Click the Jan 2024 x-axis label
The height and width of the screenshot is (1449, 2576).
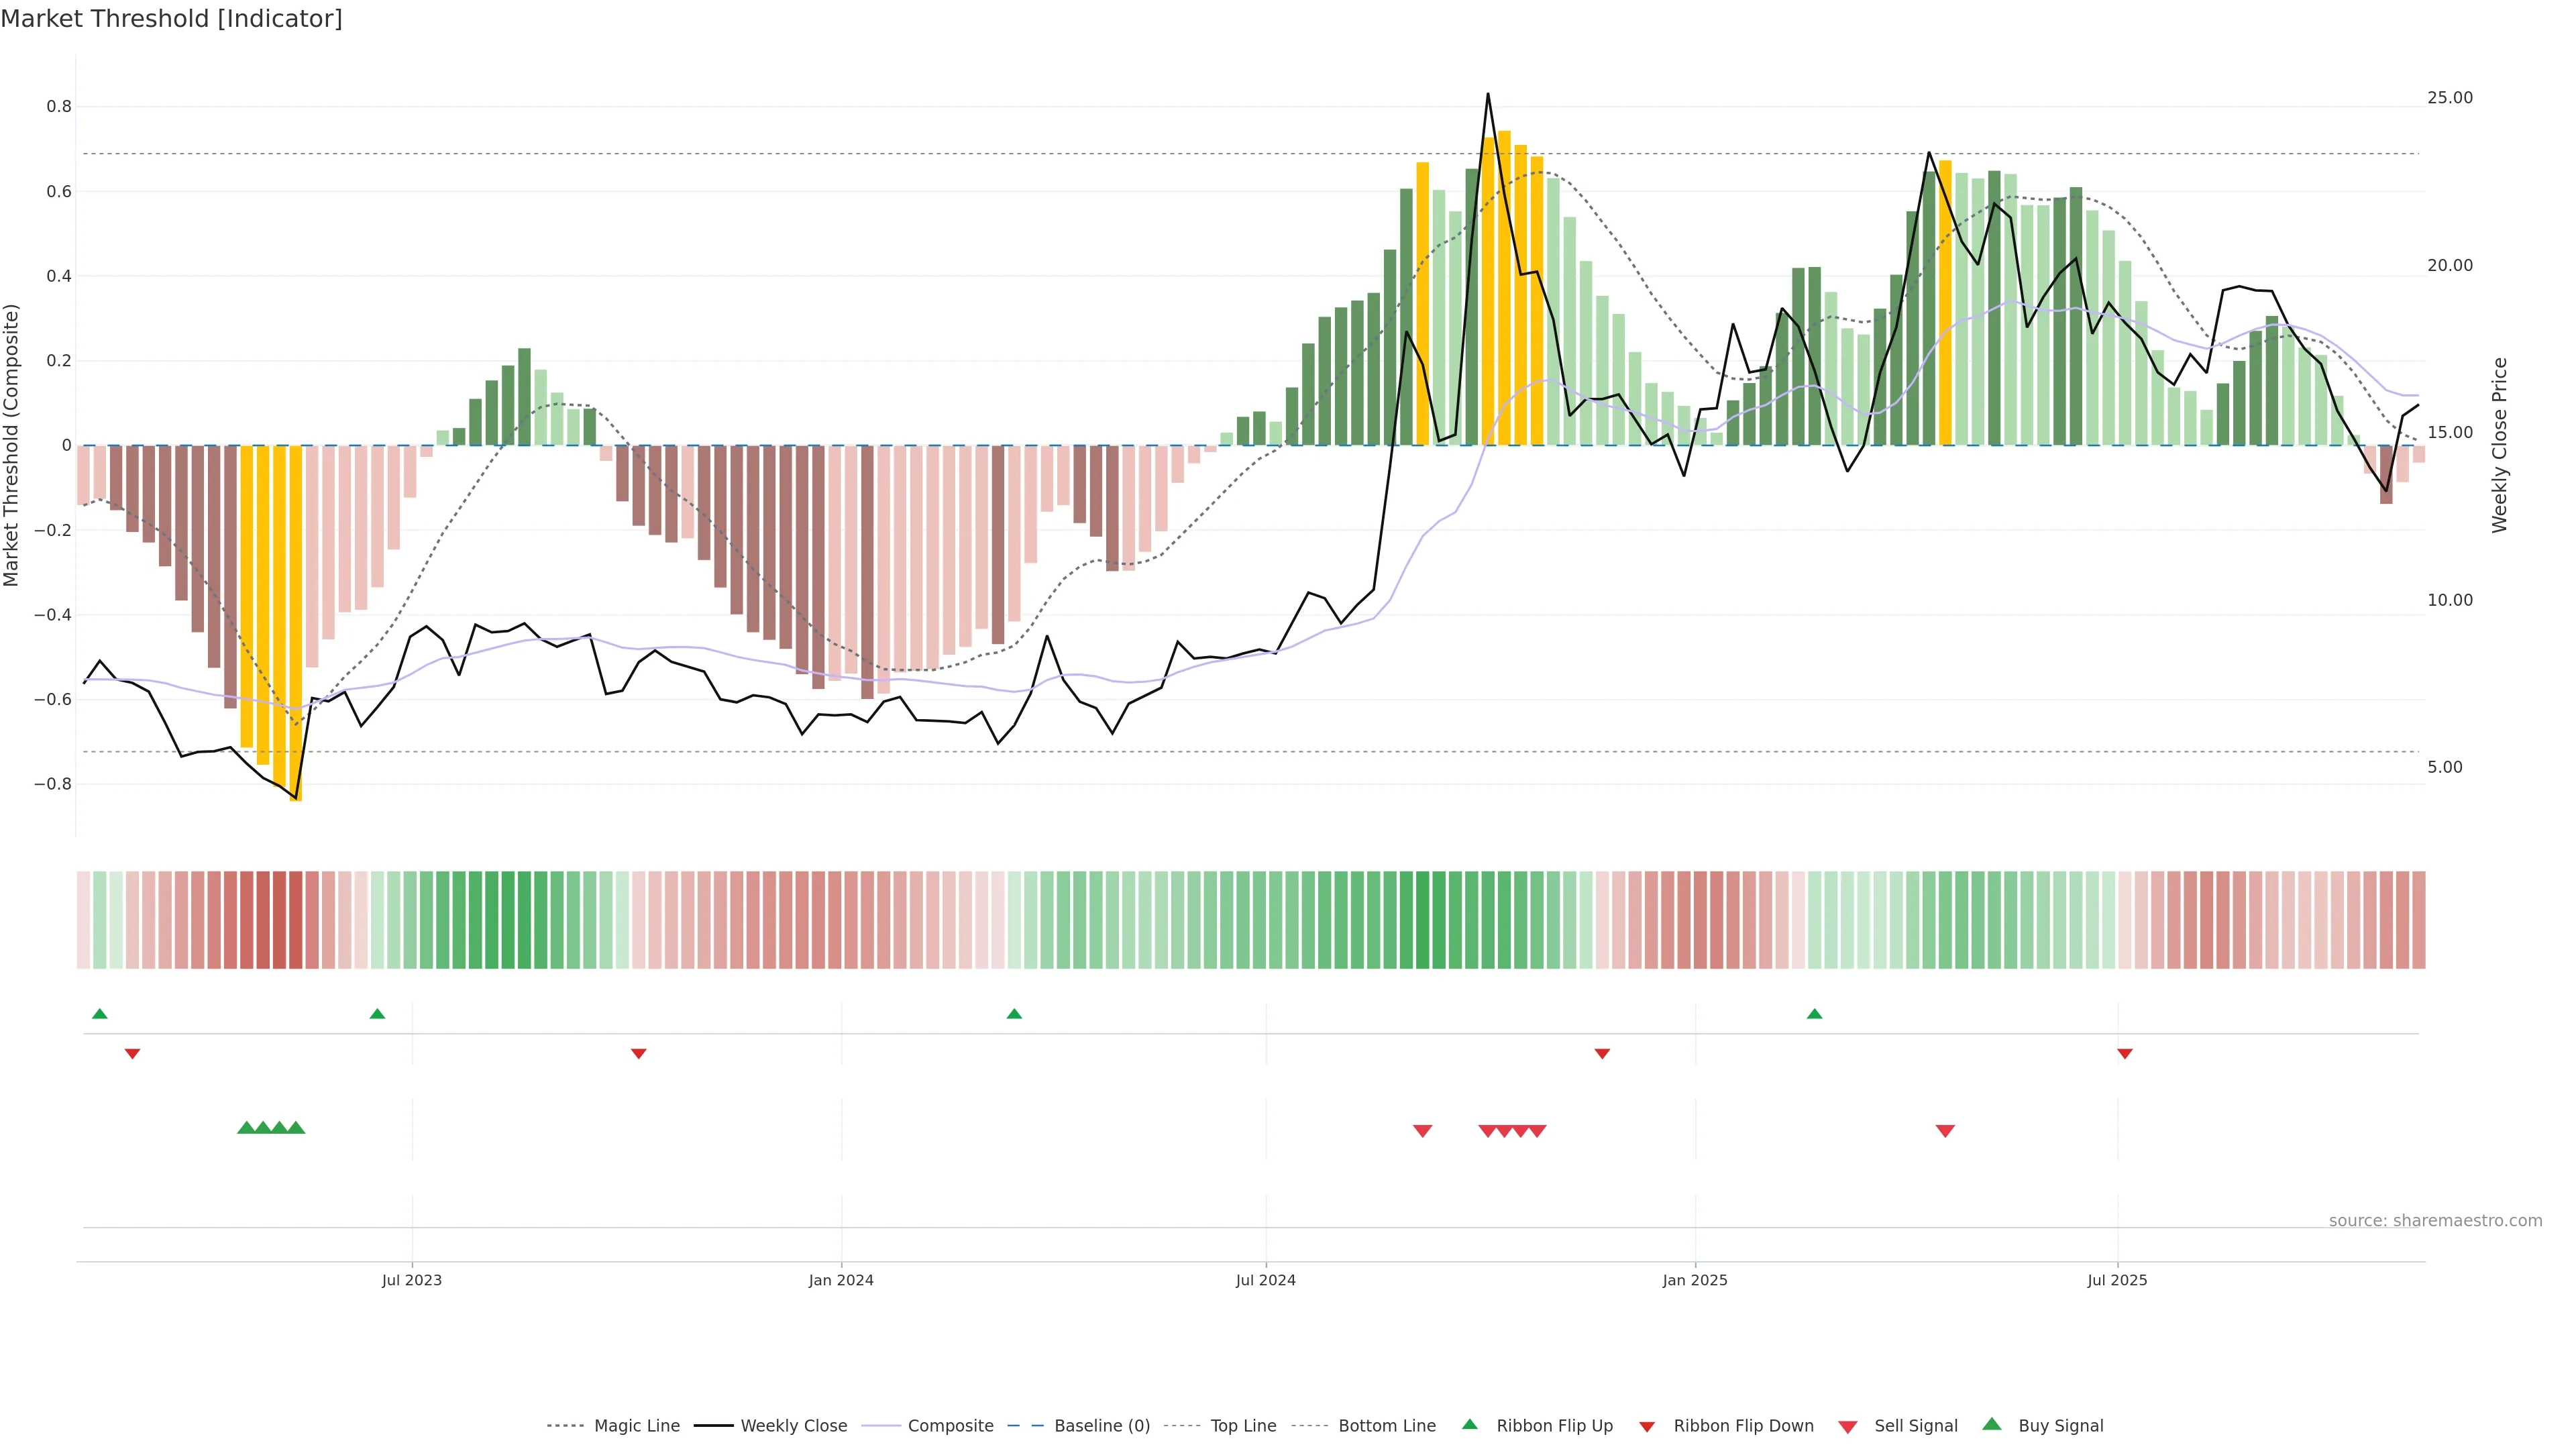point(841,1280)
